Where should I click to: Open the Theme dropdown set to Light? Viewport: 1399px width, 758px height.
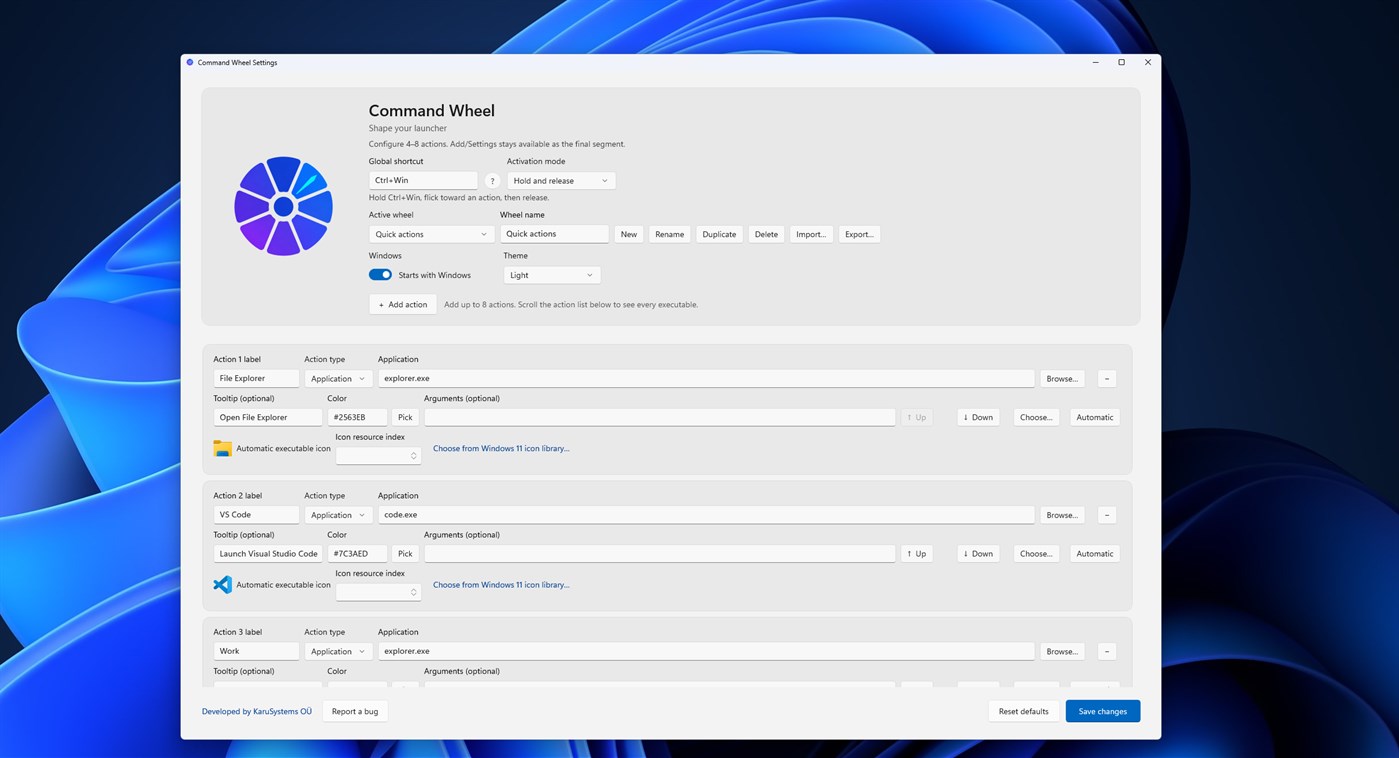[552, 275]
